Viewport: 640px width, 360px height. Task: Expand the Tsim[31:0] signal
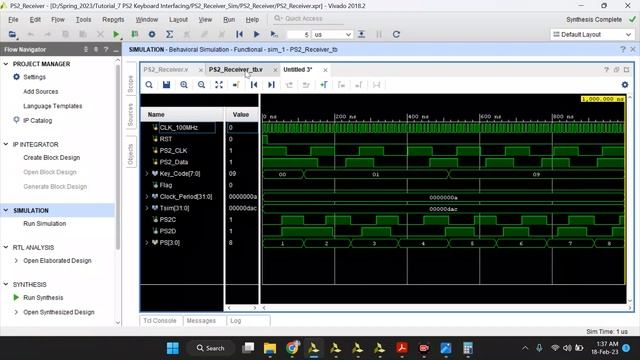(147, 208)
